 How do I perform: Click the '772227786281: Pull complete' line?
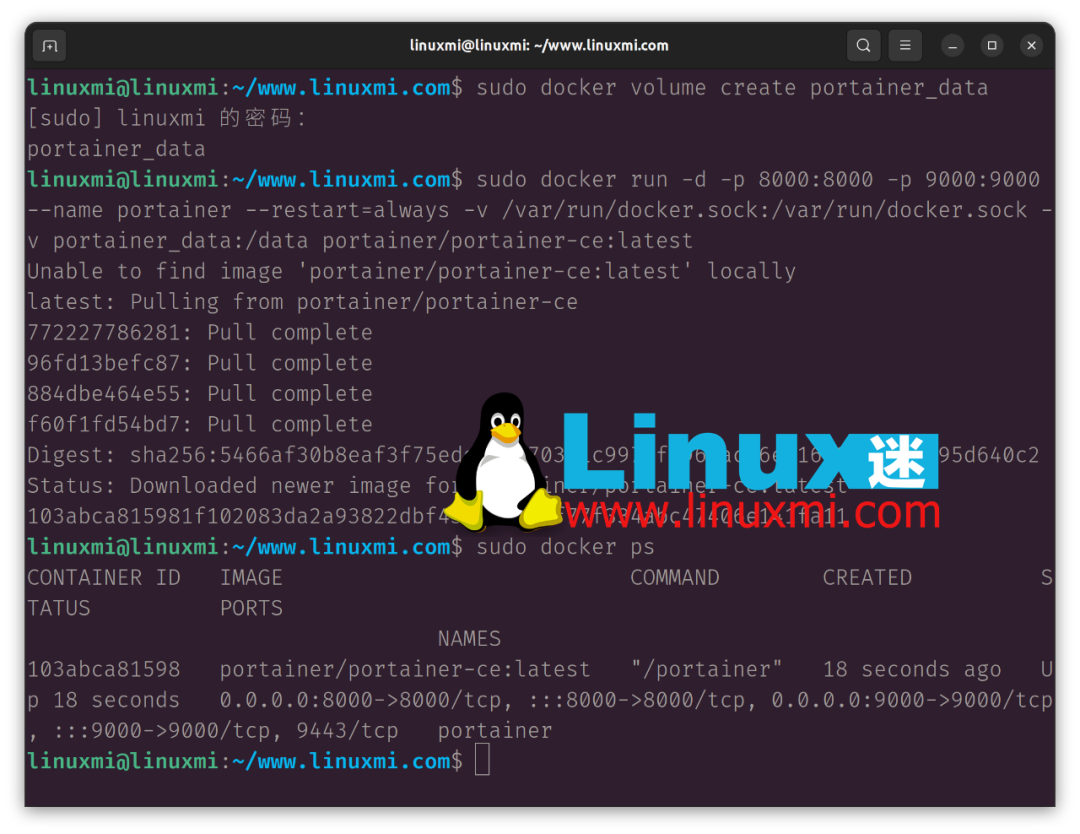(200, 333)
